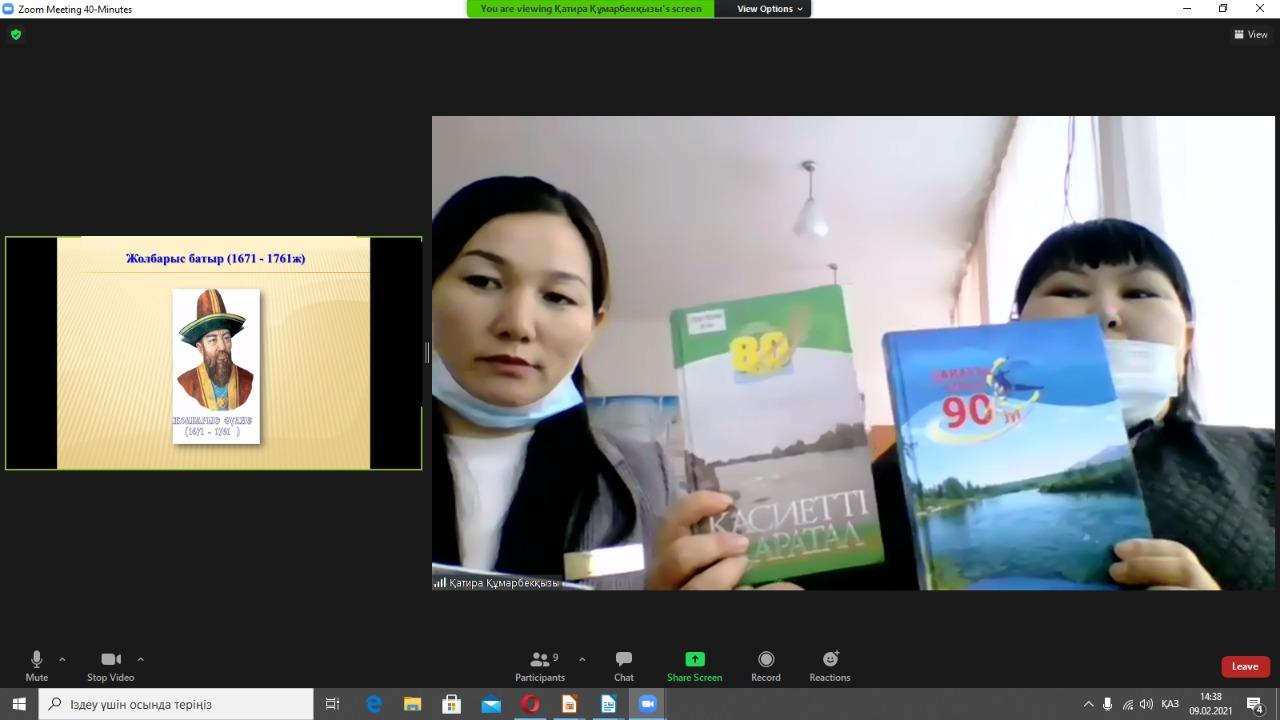1280x720 pixels.
Task: Switch the KA3 keyboard language indicator
Action: 1169,704
